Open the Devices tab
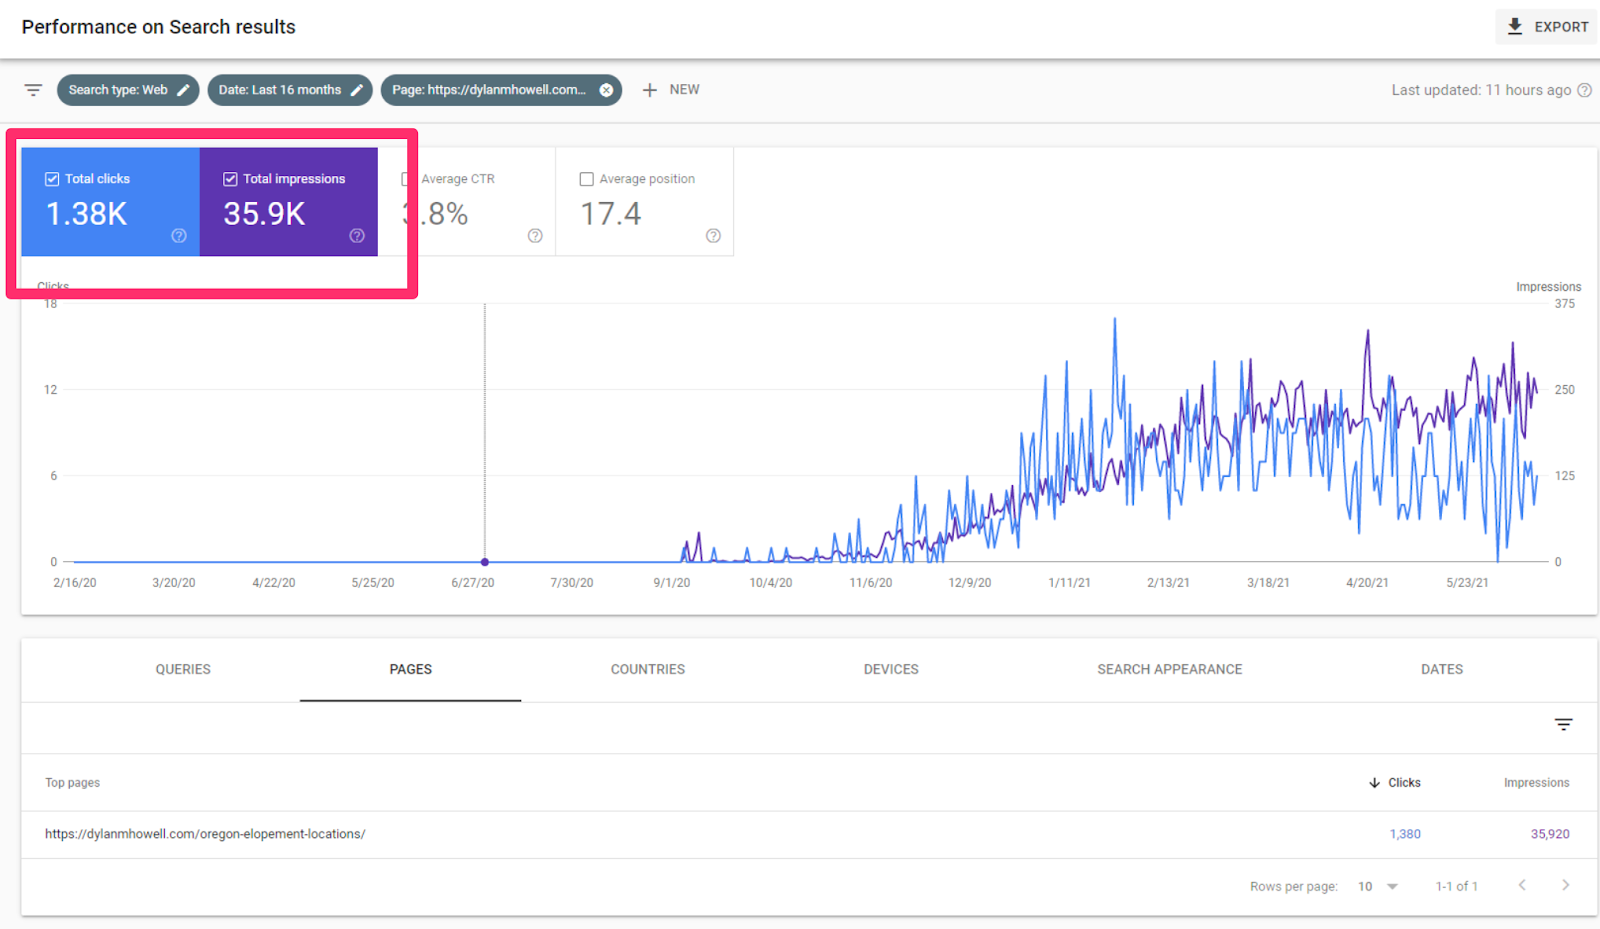Viewport: 1600px width, 929px height. pyautogui.click(x=891, y=669)
